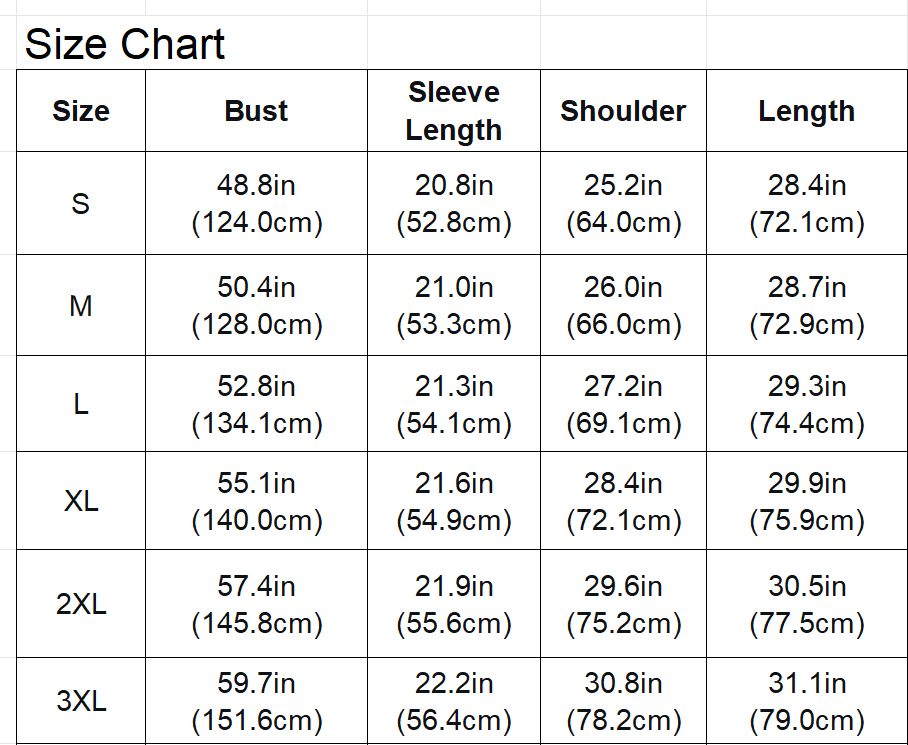Click the XL size row label
The width and height of the screenshot is (908, 745).
pos(81,501)
